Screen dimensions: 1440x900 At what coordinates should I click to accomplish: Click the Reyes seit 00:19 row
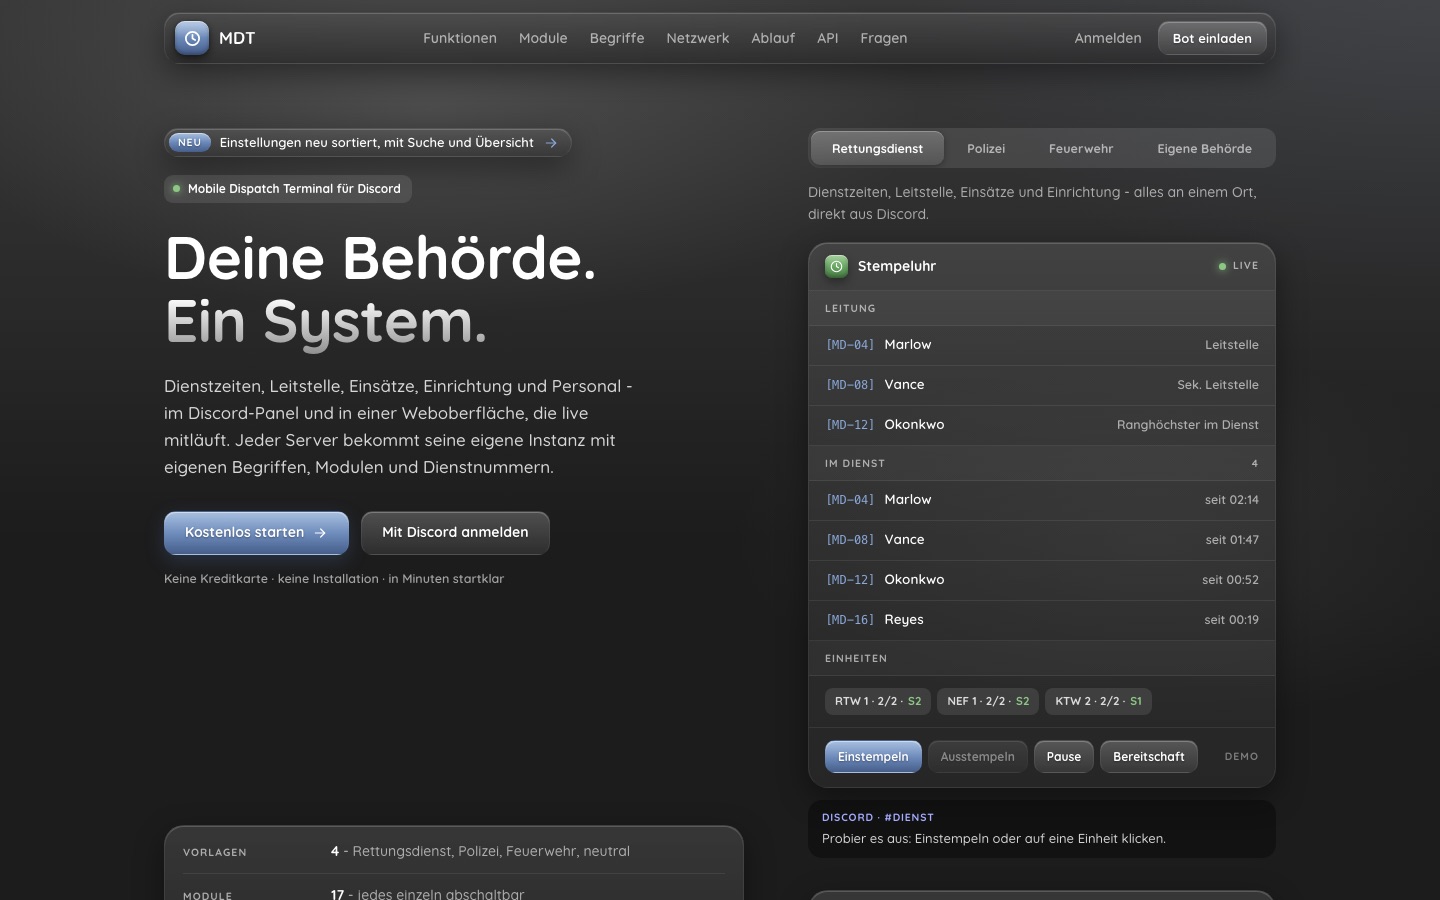pyautogui.click(x=1042, y=620)
